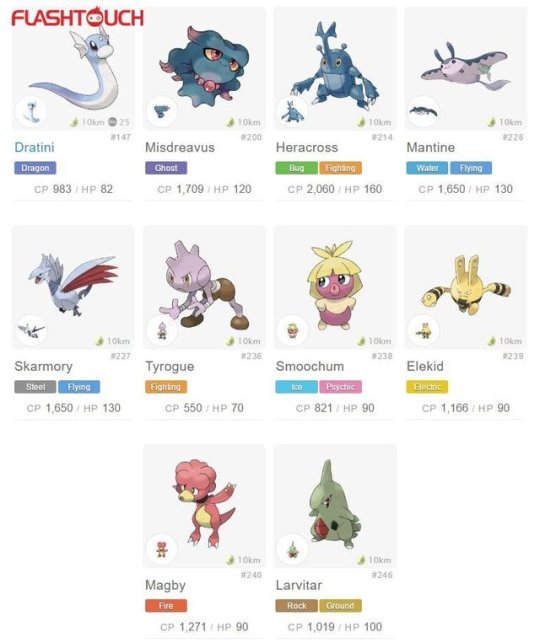Click Elekid's small sprite icon
Image resolution: width=540 pixels, height=643 pixels.
coord(424,330)
